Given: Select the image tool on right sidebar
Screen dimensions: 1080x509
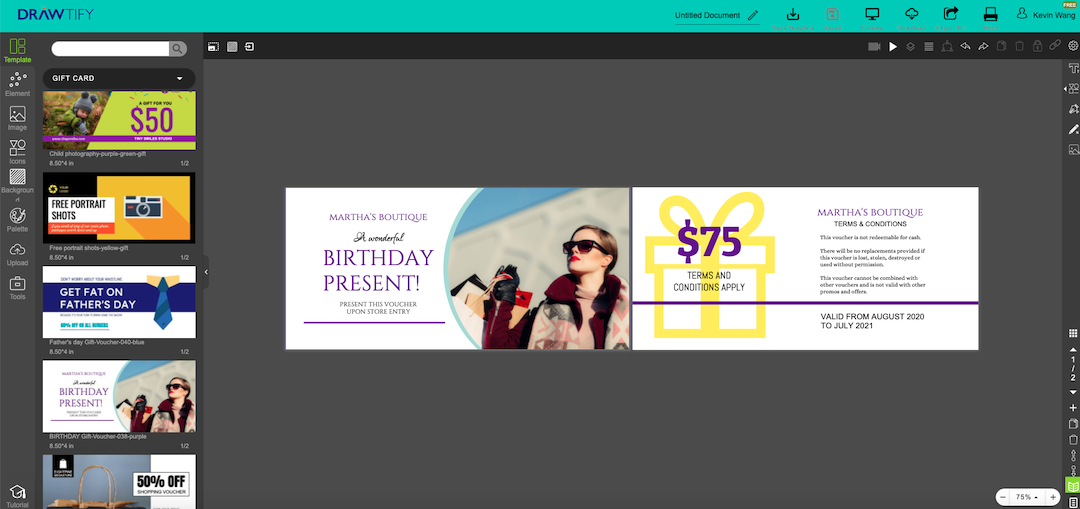Looking at the screenshot, I should pos(1073,149).
